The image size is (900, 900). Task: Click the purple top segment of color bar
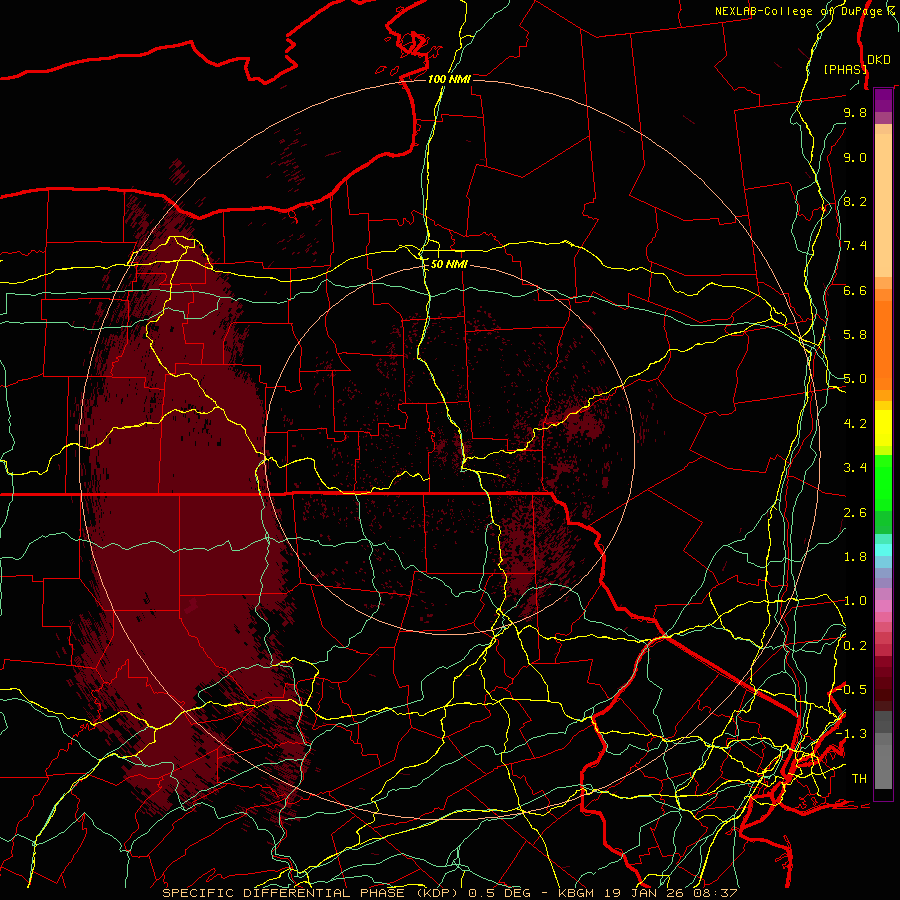pyautogui.click(x=883, y=100)
